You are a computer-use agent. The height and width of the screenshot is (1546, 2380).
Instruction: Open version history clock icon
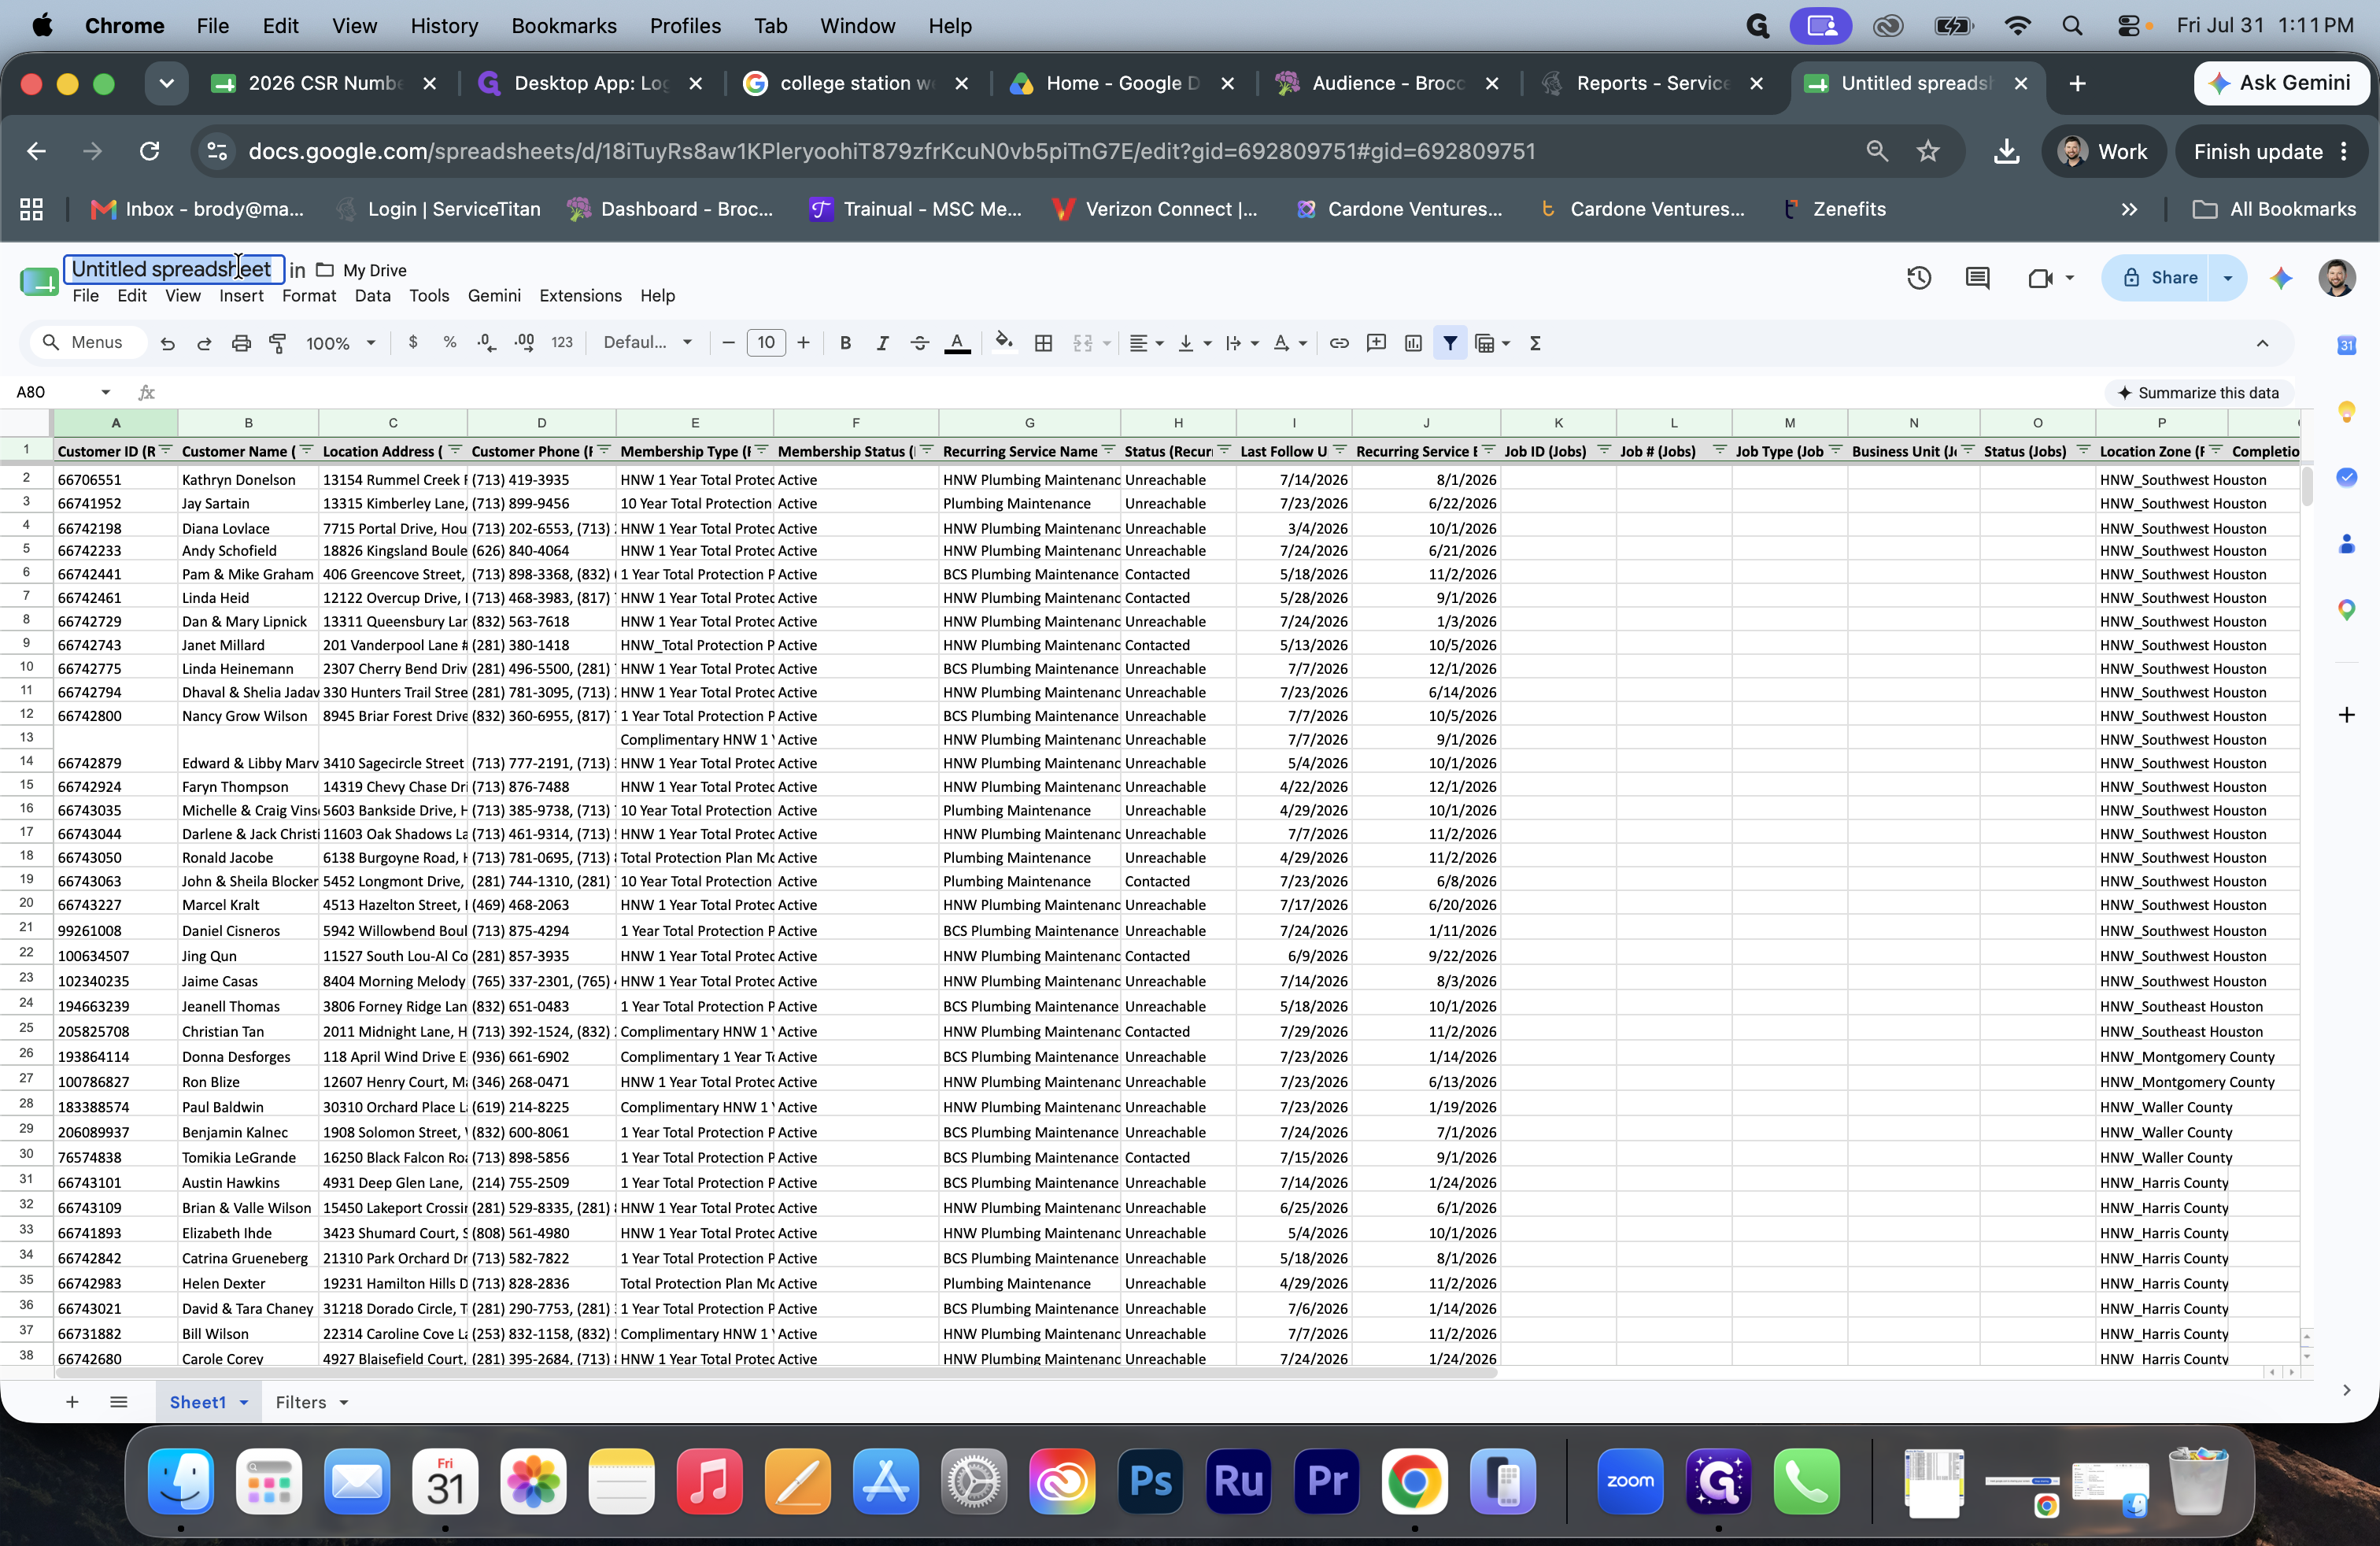(1919, 278)
